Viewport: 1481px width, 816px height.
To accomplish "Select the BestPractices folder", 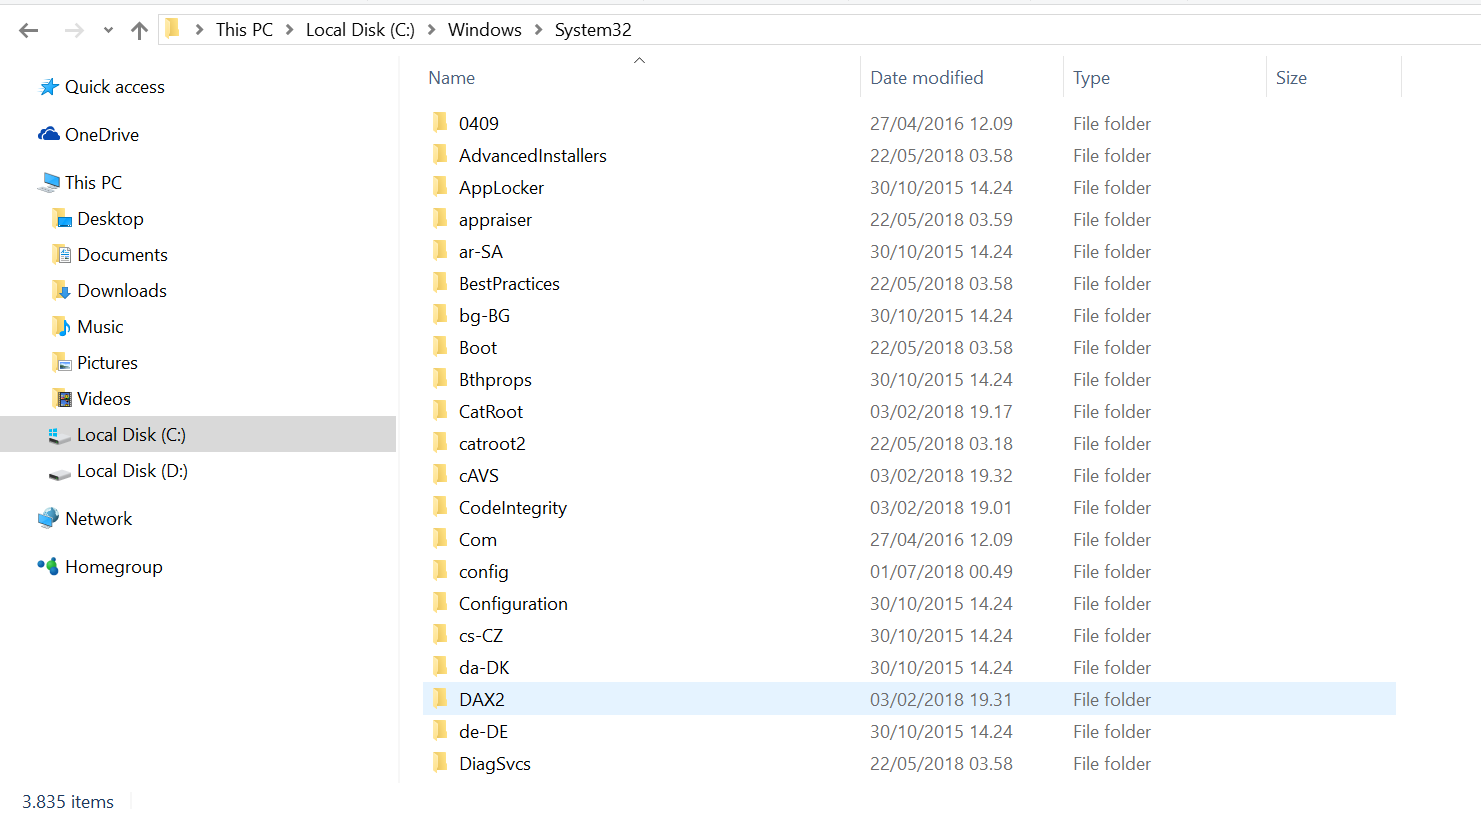I will [509, 284].
